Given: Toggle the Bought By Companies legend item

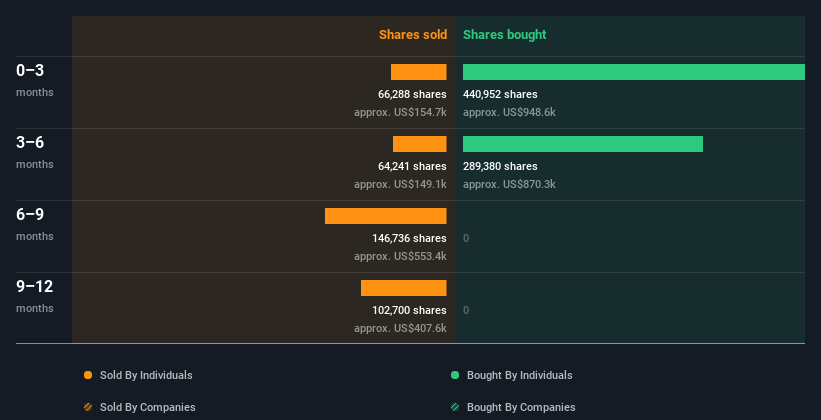Looking at the screenshot, I should [513, 407].
